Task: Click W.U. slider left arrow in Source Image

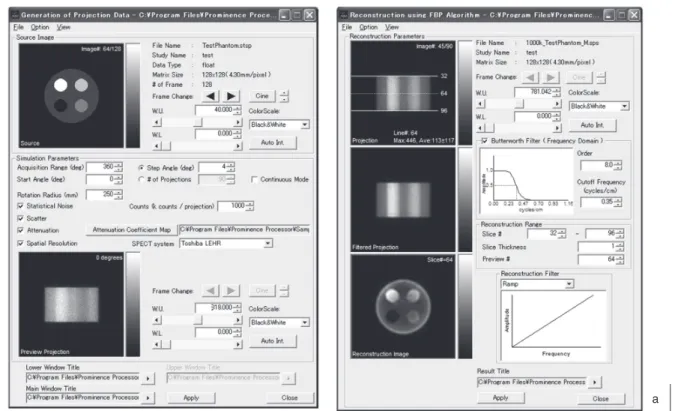Action: [157, 123]
